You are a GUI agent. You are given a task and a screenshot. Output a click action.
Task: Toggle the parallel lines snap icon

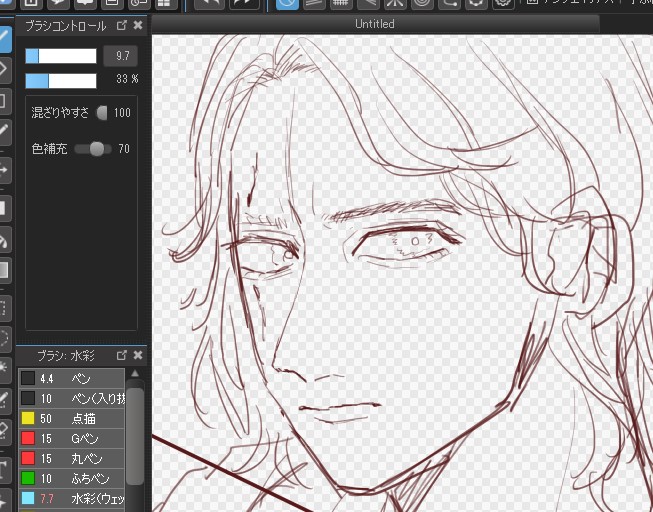pos(314,3)
